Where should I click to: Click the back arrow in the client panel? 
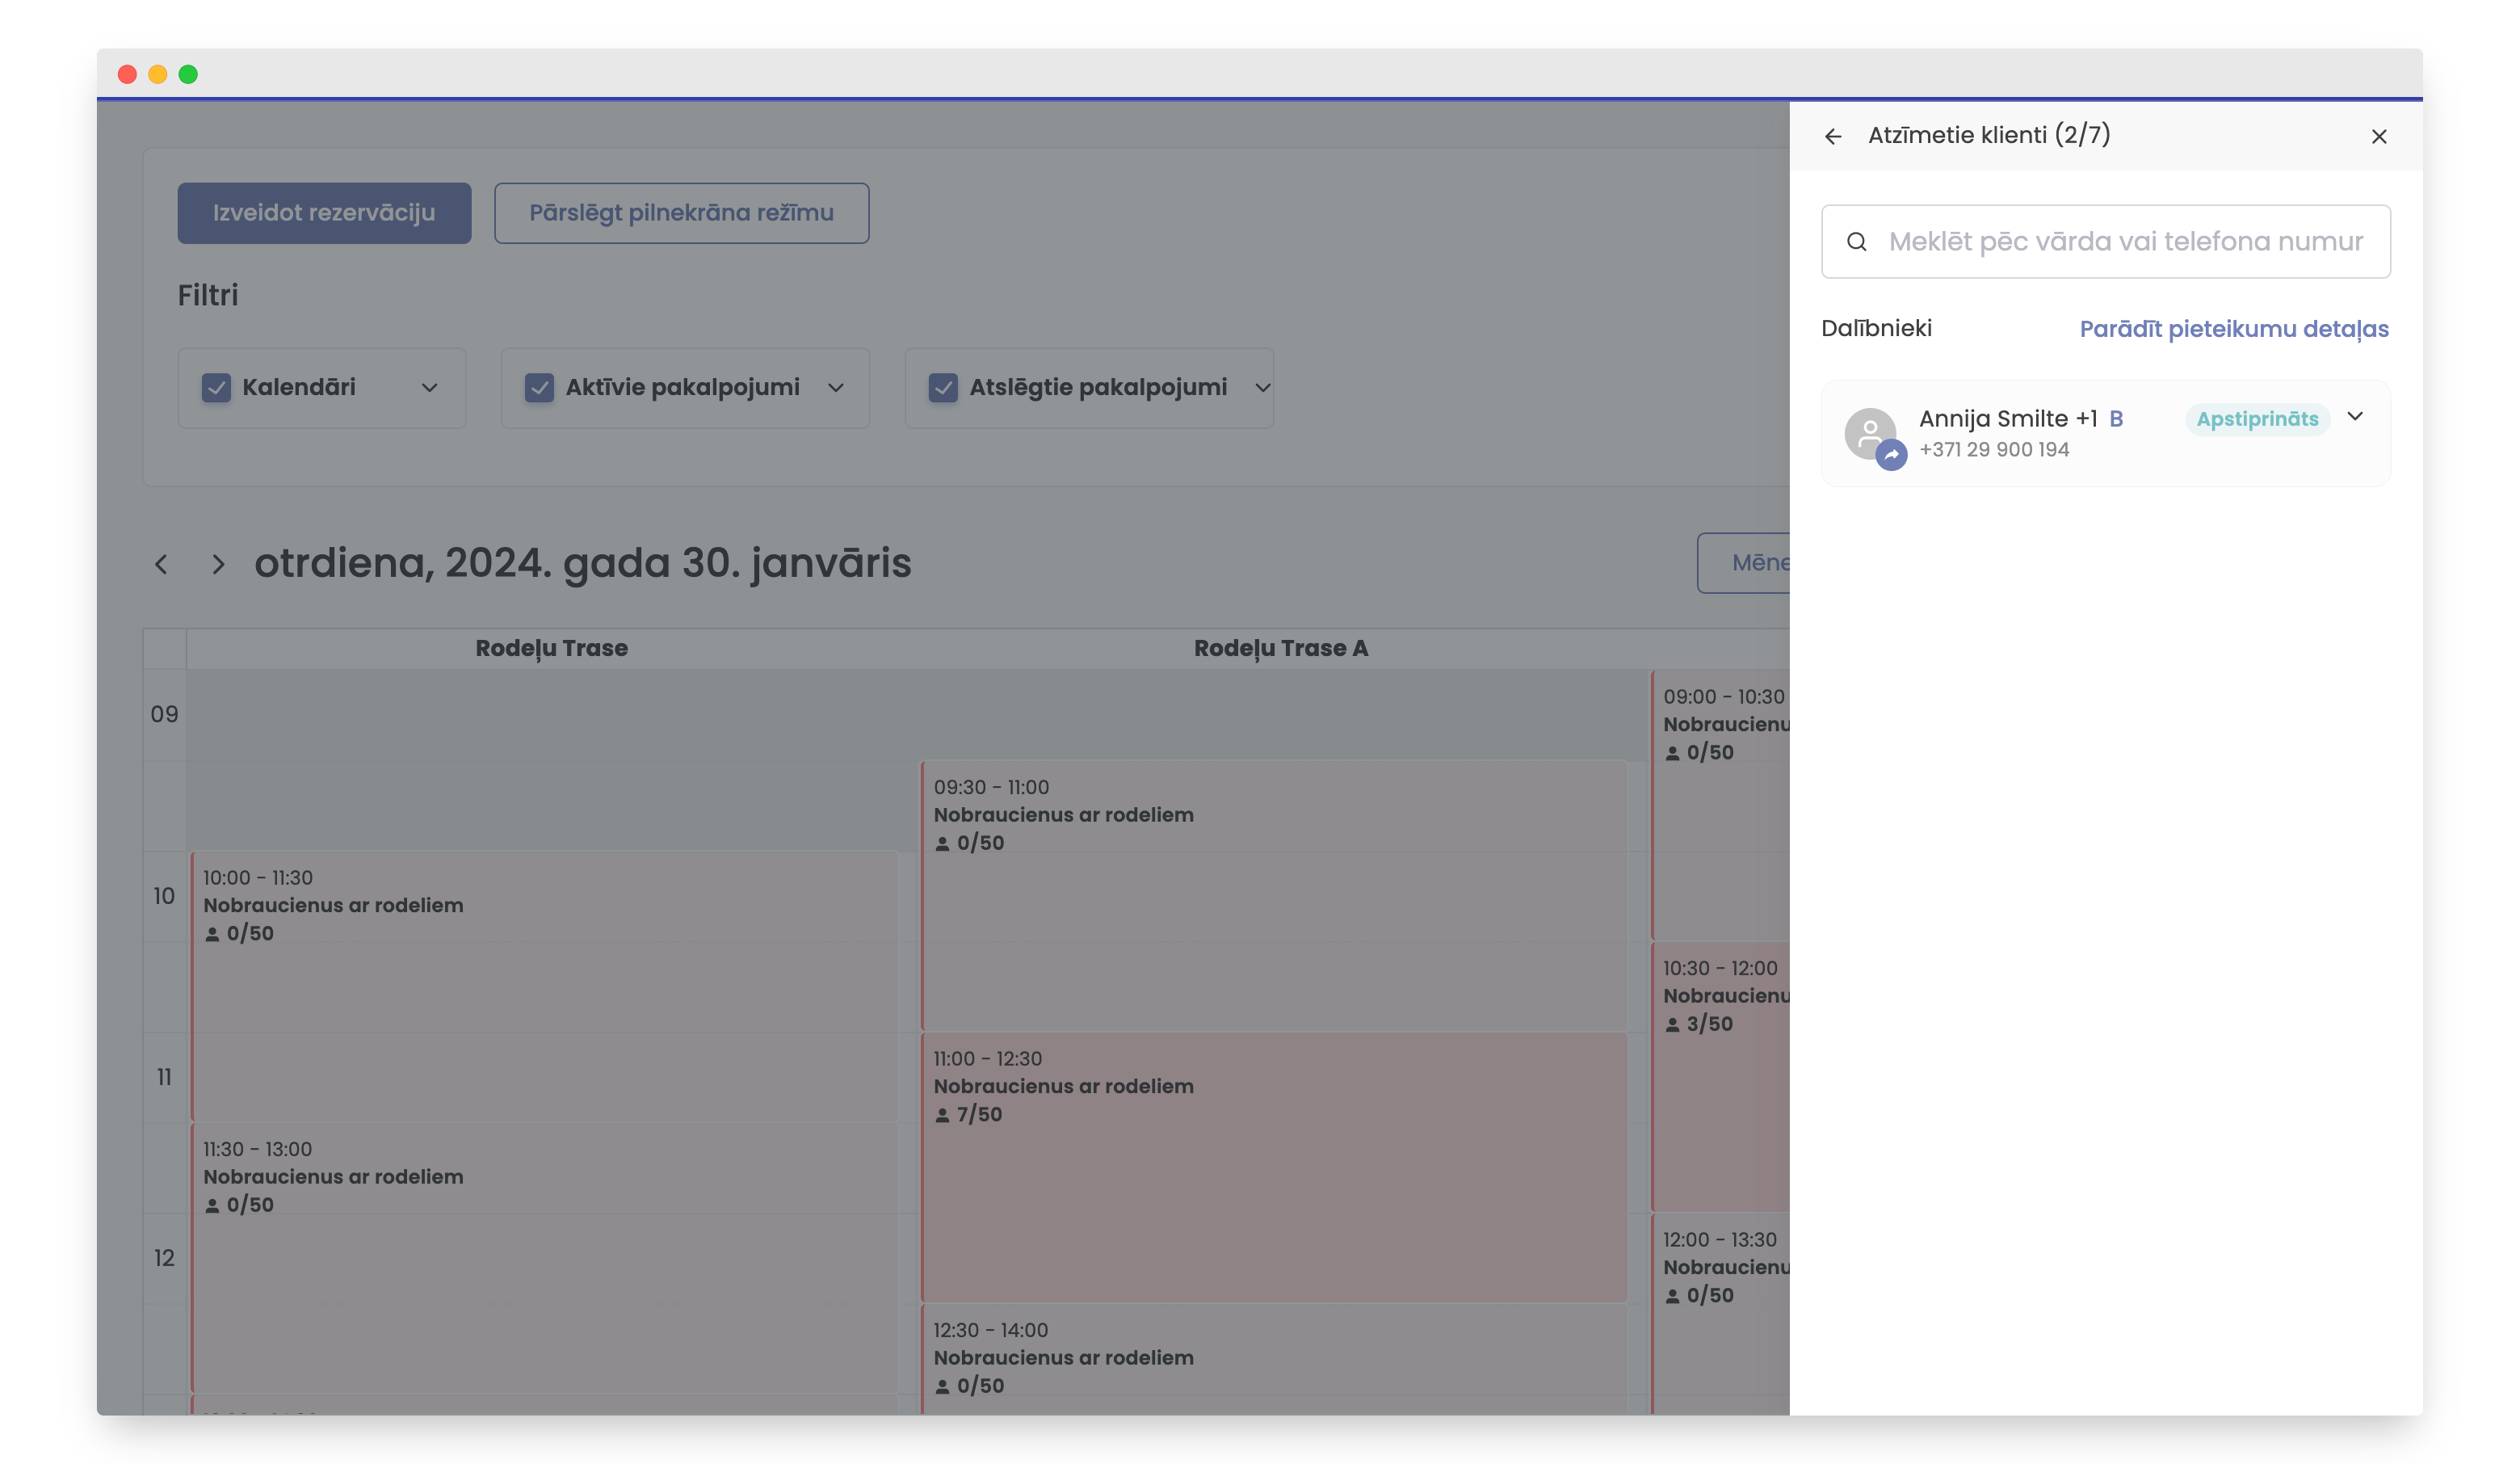point(1832,137)
